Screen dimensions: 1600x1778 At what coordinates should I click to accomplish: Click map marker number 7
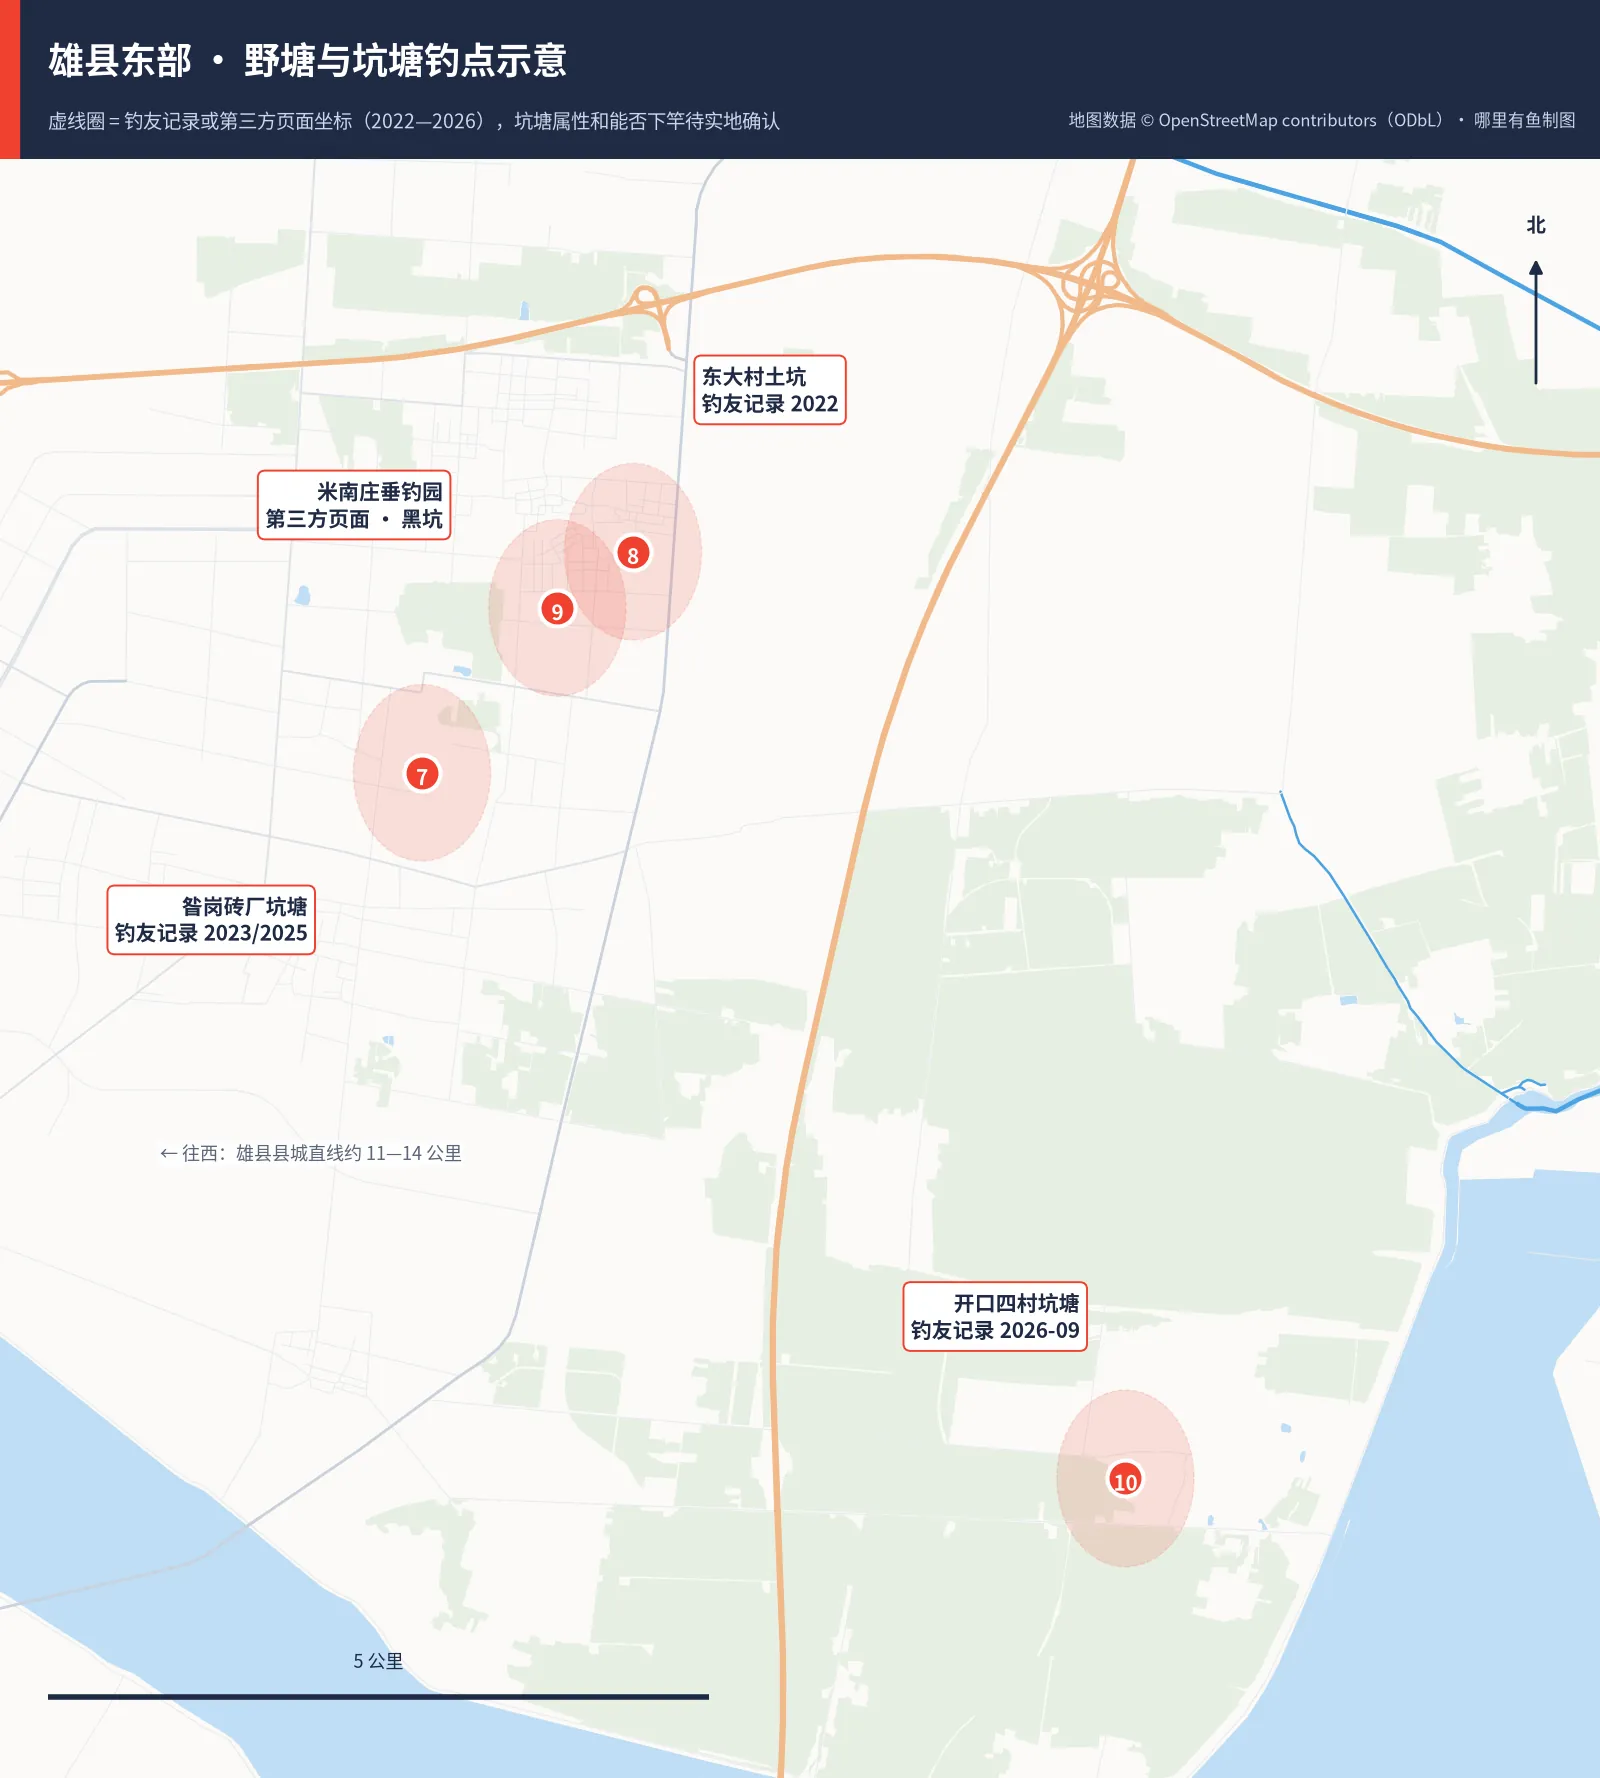(422, 774)
